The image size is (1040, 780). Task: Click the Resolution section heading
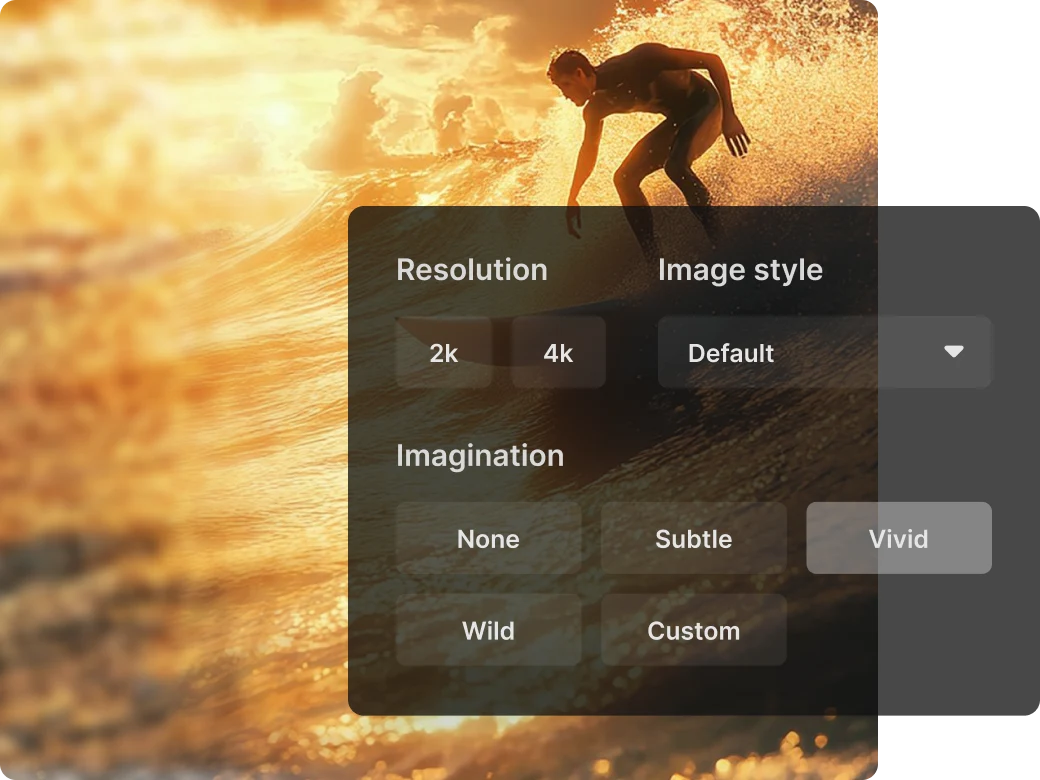pyautogui.click(x=471, y=270)
